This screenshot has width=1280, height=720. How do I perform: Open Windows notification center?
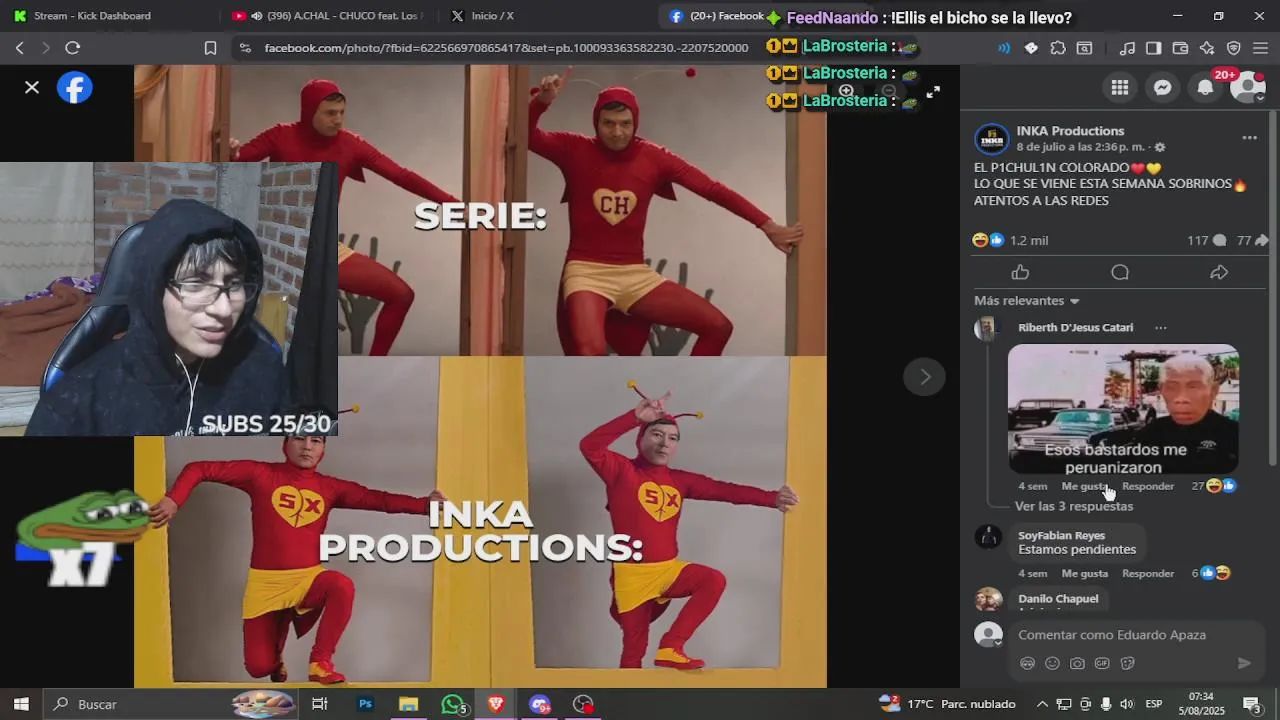coord(1251,704)
